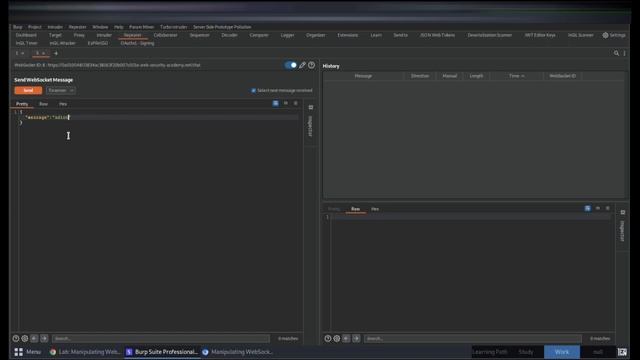Click the pencil edit connection icon
This screenshot has height=360, width=640.
(302, 65)
